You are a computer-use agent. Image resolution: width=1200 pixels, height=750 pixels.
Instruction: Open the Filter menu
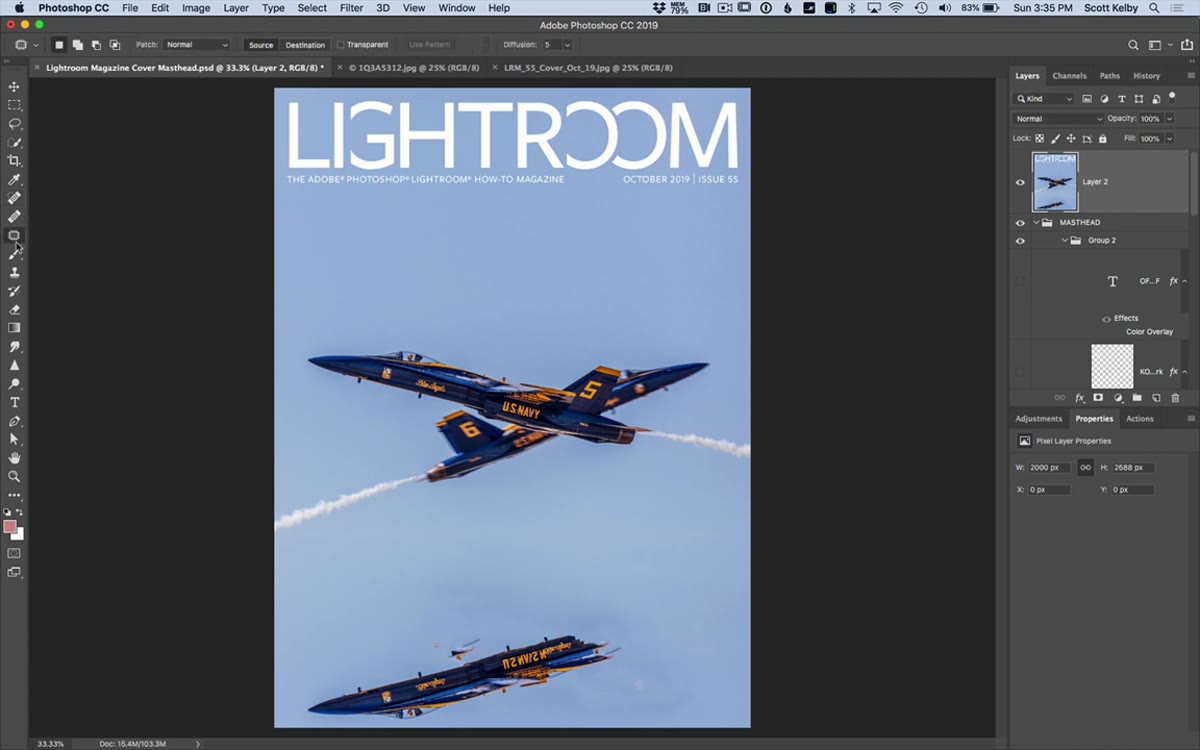pyautogui.click(x=351, y=8)
